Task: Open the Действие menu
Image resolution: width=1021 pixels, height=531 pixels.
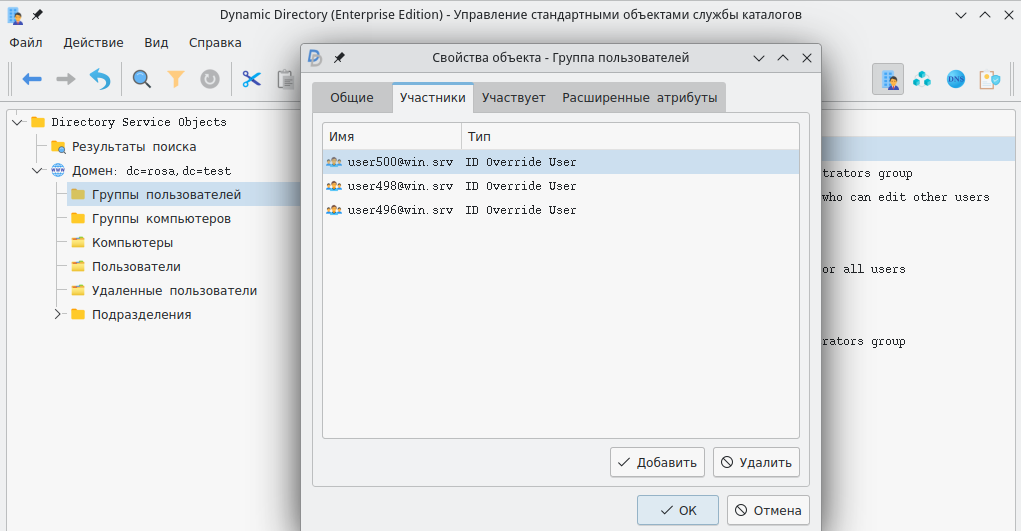Action: pyautogui.click(x=93, y=43)
